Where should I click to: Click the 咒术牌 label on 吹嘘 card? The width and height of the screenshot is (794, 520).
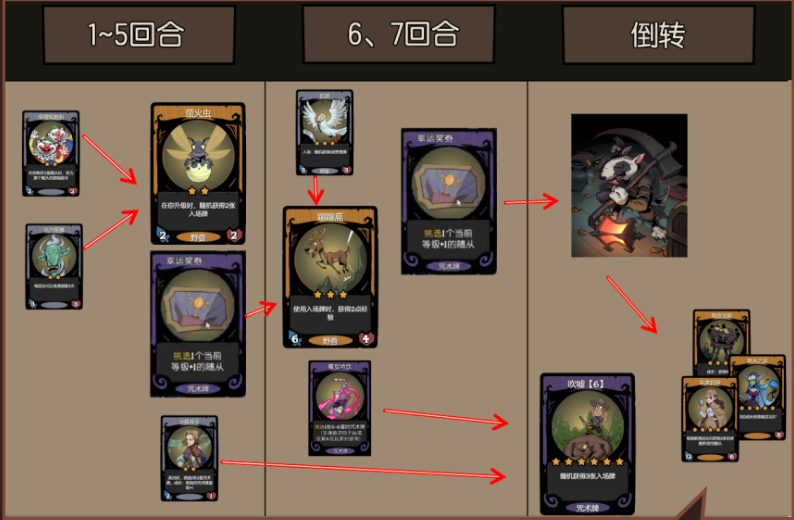[587, 507]
